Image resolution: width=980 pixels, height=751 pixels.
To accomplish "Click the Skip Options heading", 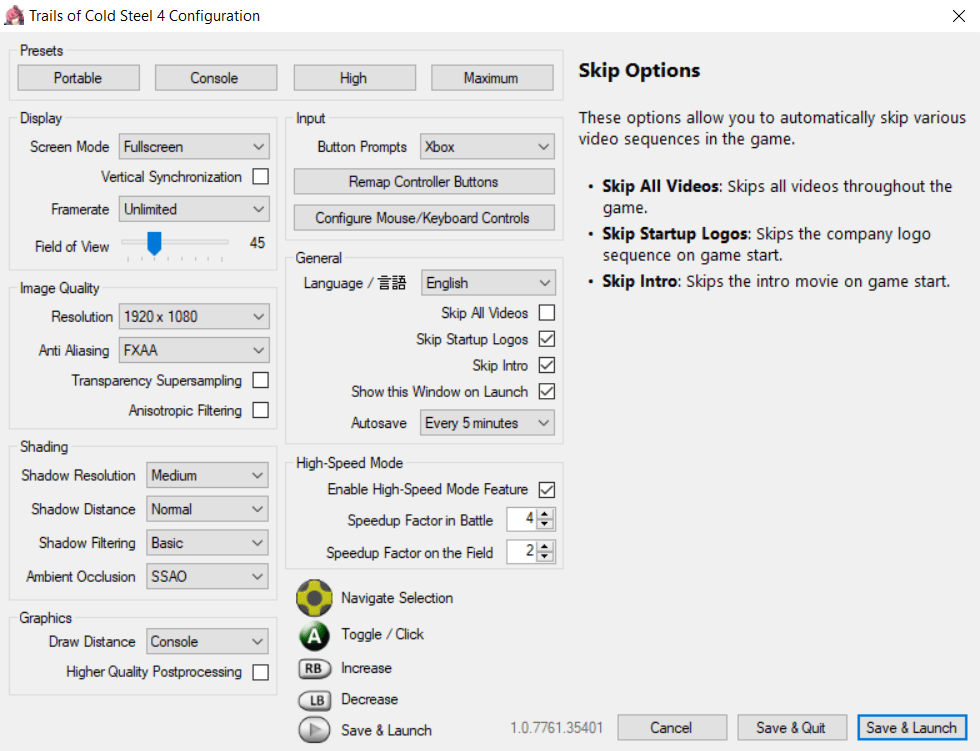I will (639, 71).
